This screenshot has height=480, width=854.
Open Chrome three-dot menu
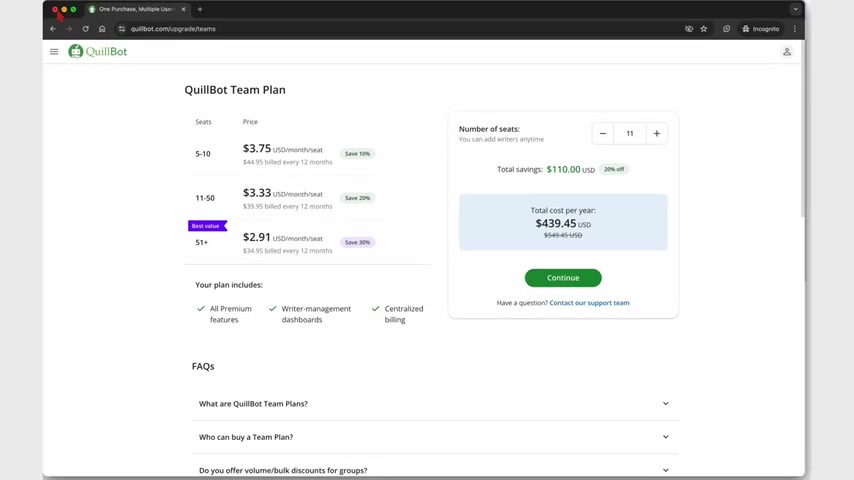(x=795, y=29)
